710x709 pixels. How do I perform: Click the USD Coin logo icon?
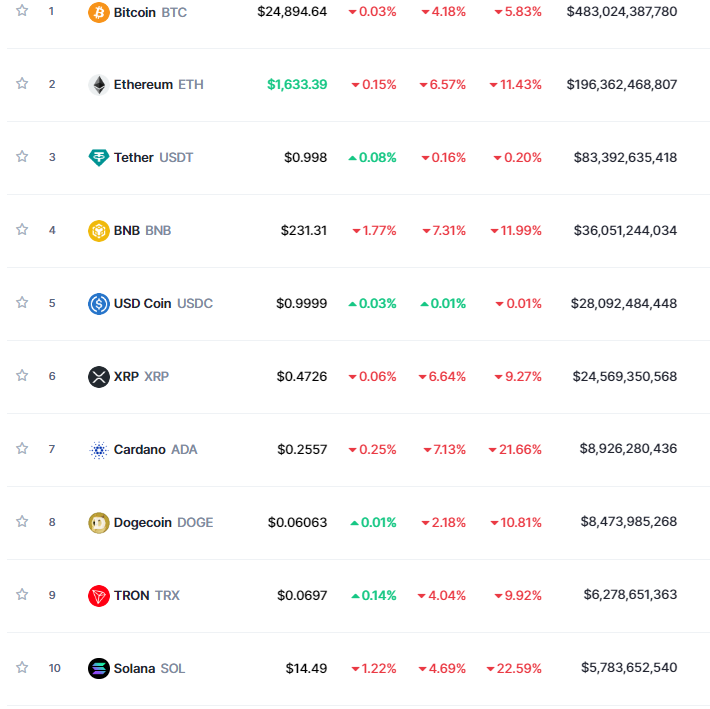pyautogui.click(x=98, y=303)
